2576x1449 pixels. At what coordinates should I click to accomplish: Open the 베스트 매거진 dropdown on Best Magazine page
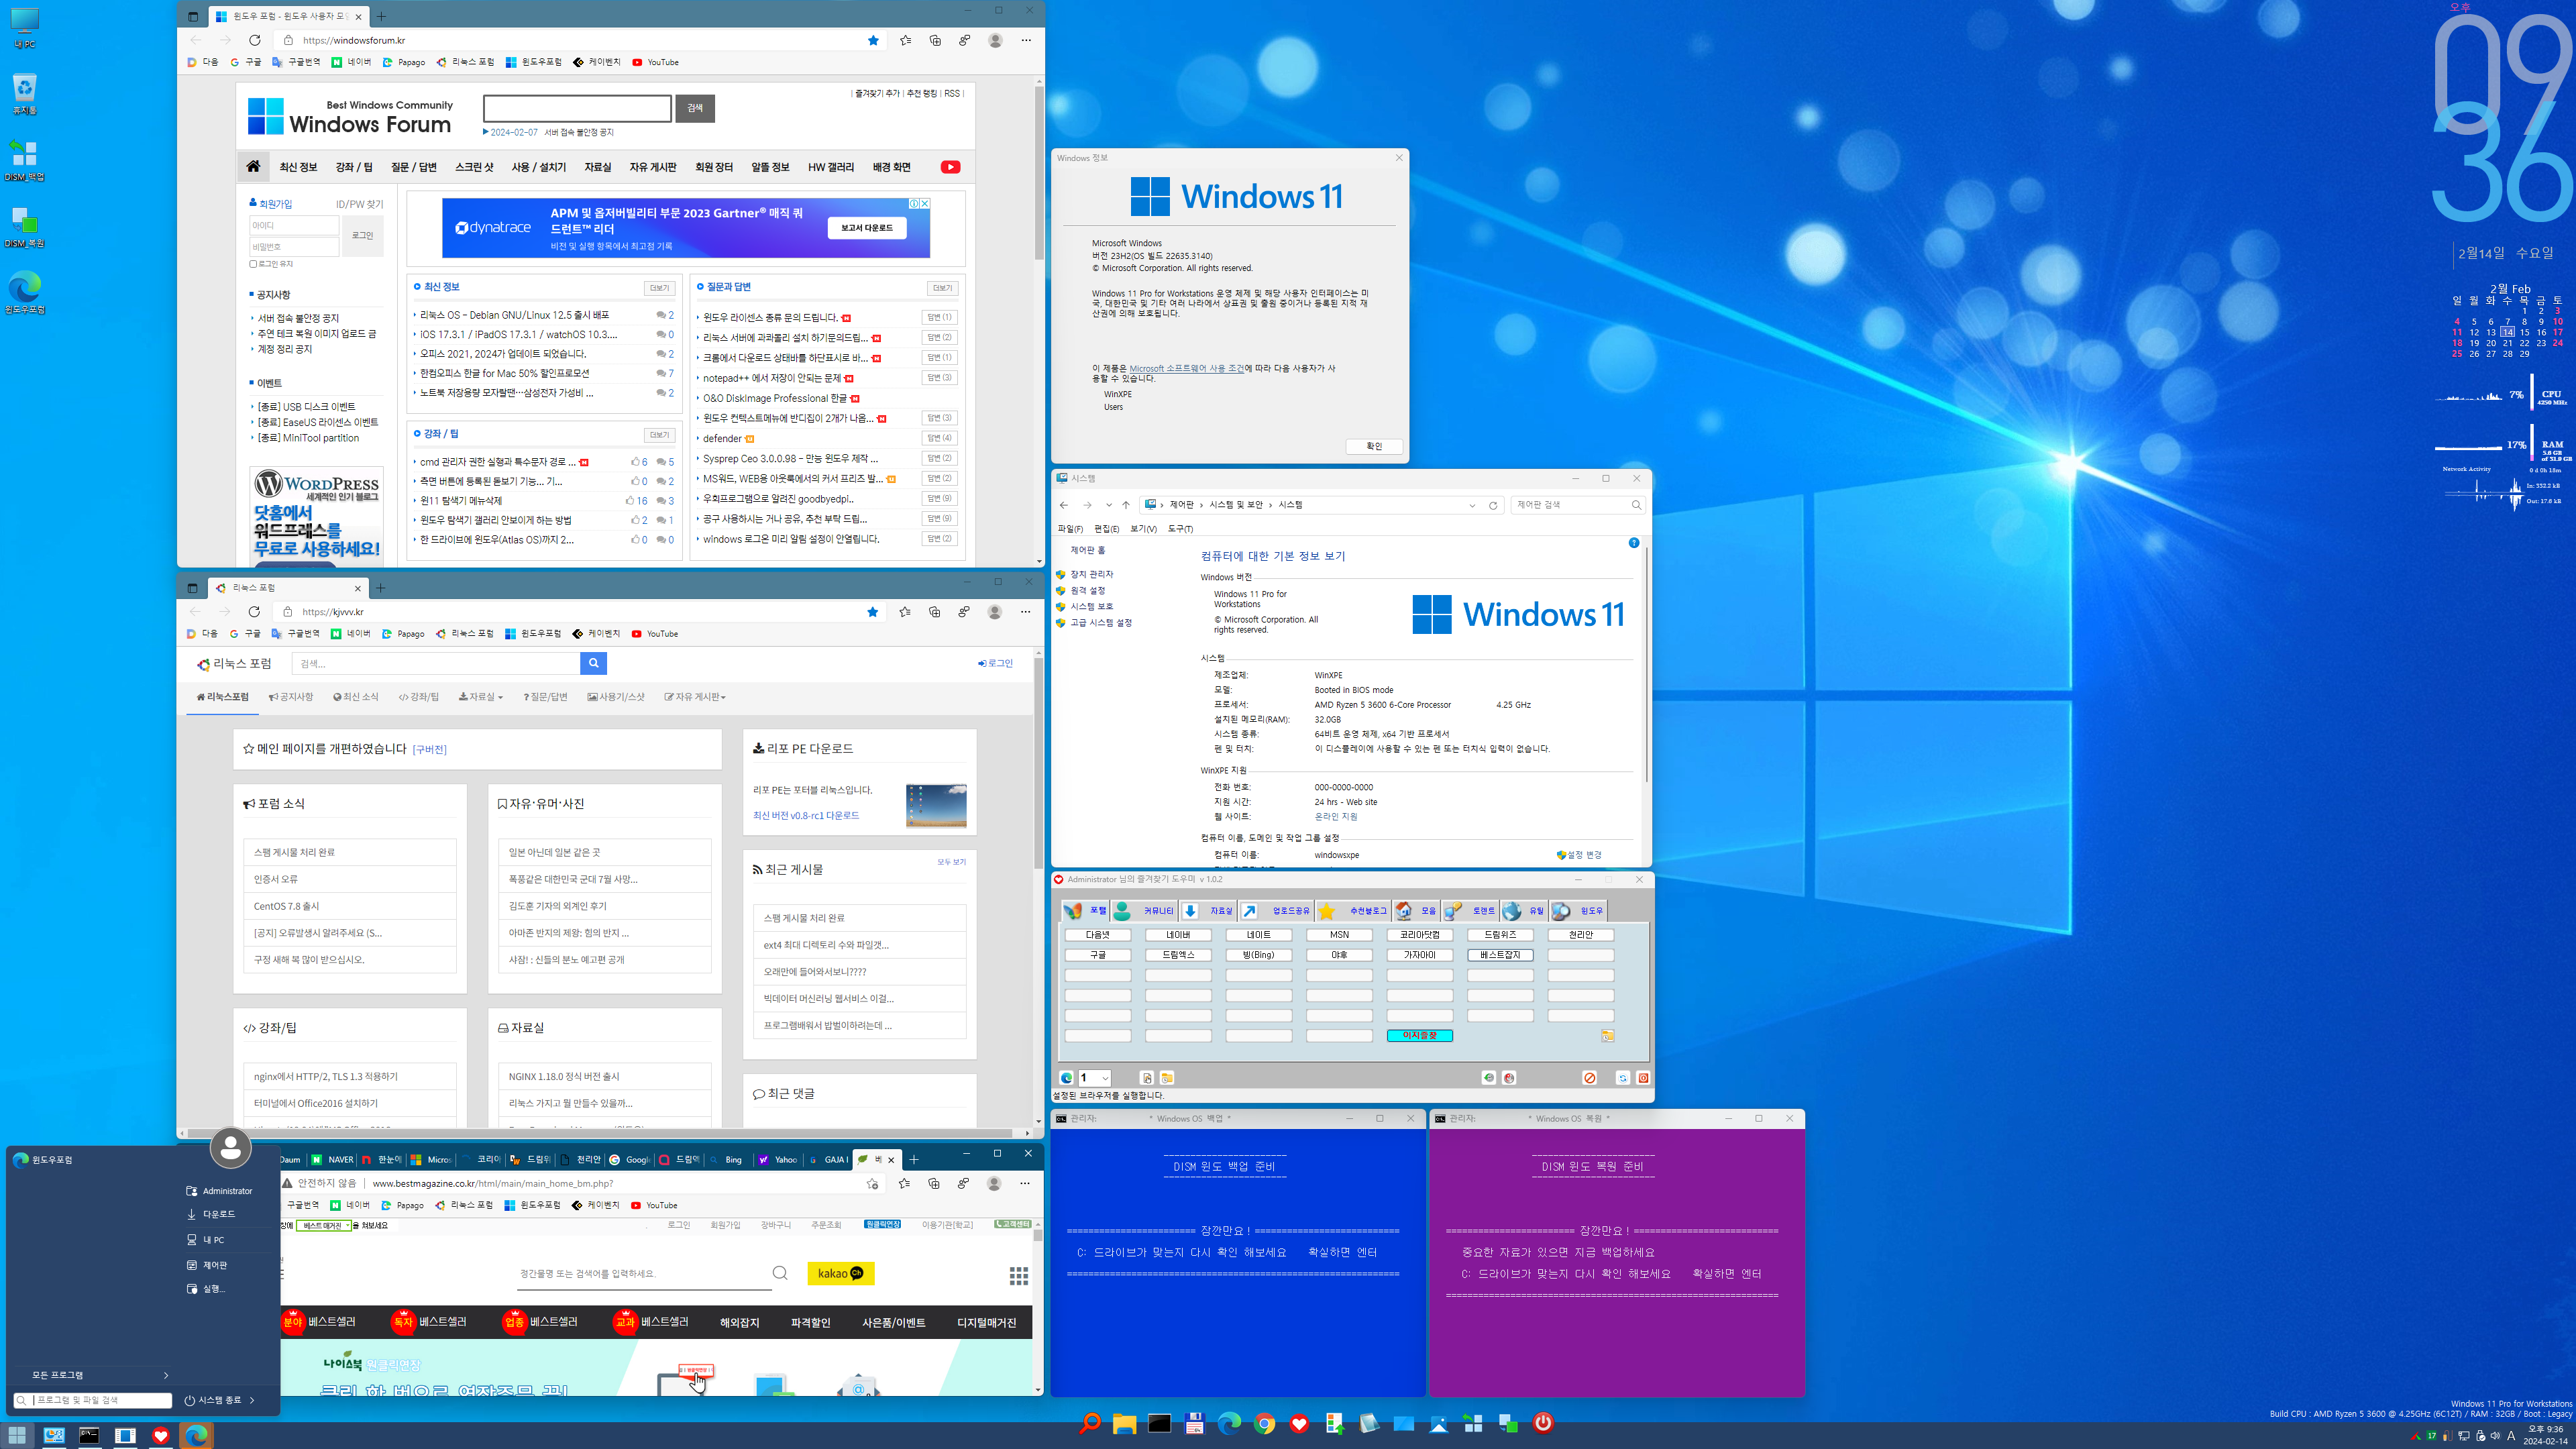(324, 1225)
